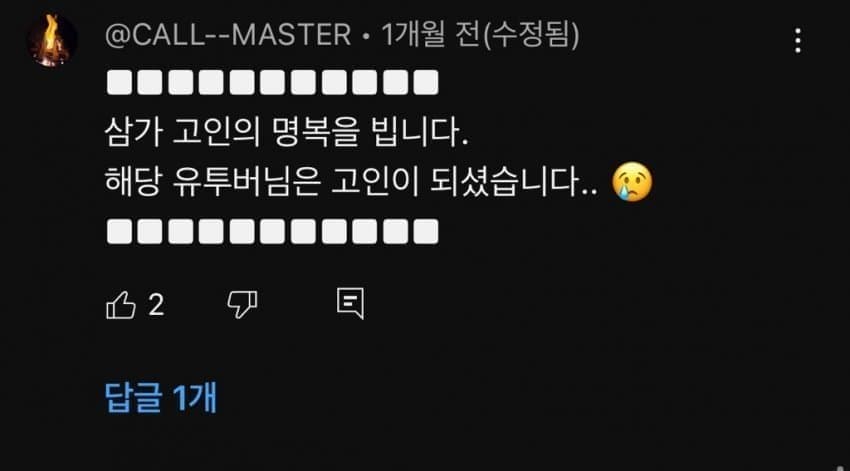
Task: Click the top row of white squares
Action: [x=273, y=82]
